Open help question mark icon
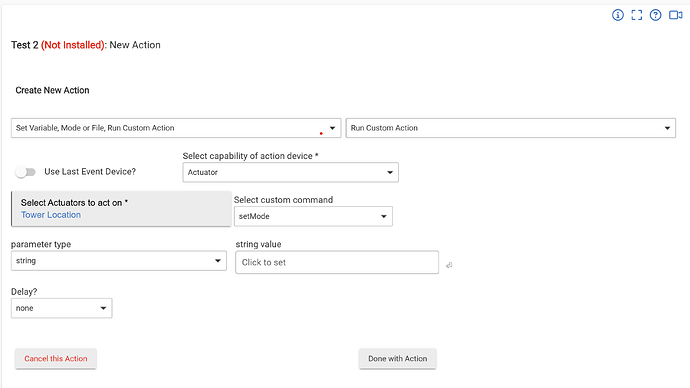This screenshot has height=388, width=690. (655, 15)
